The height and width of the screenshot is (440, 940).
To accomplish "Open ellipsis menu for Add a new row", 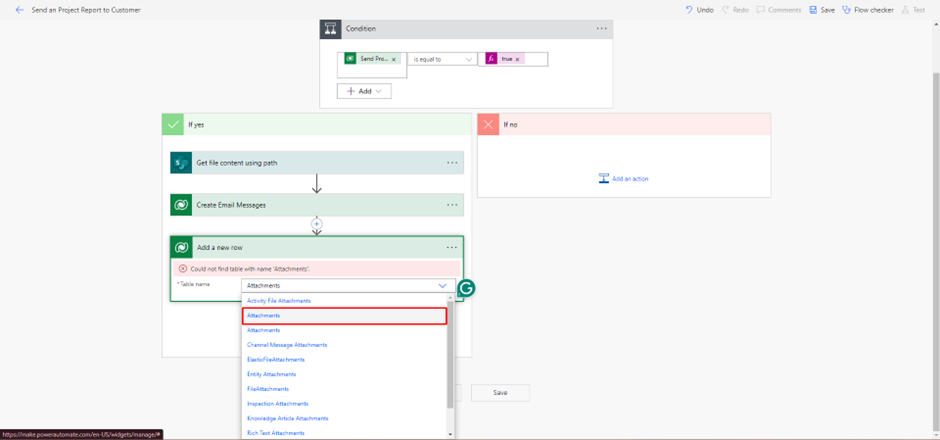I will coord(452,248).
